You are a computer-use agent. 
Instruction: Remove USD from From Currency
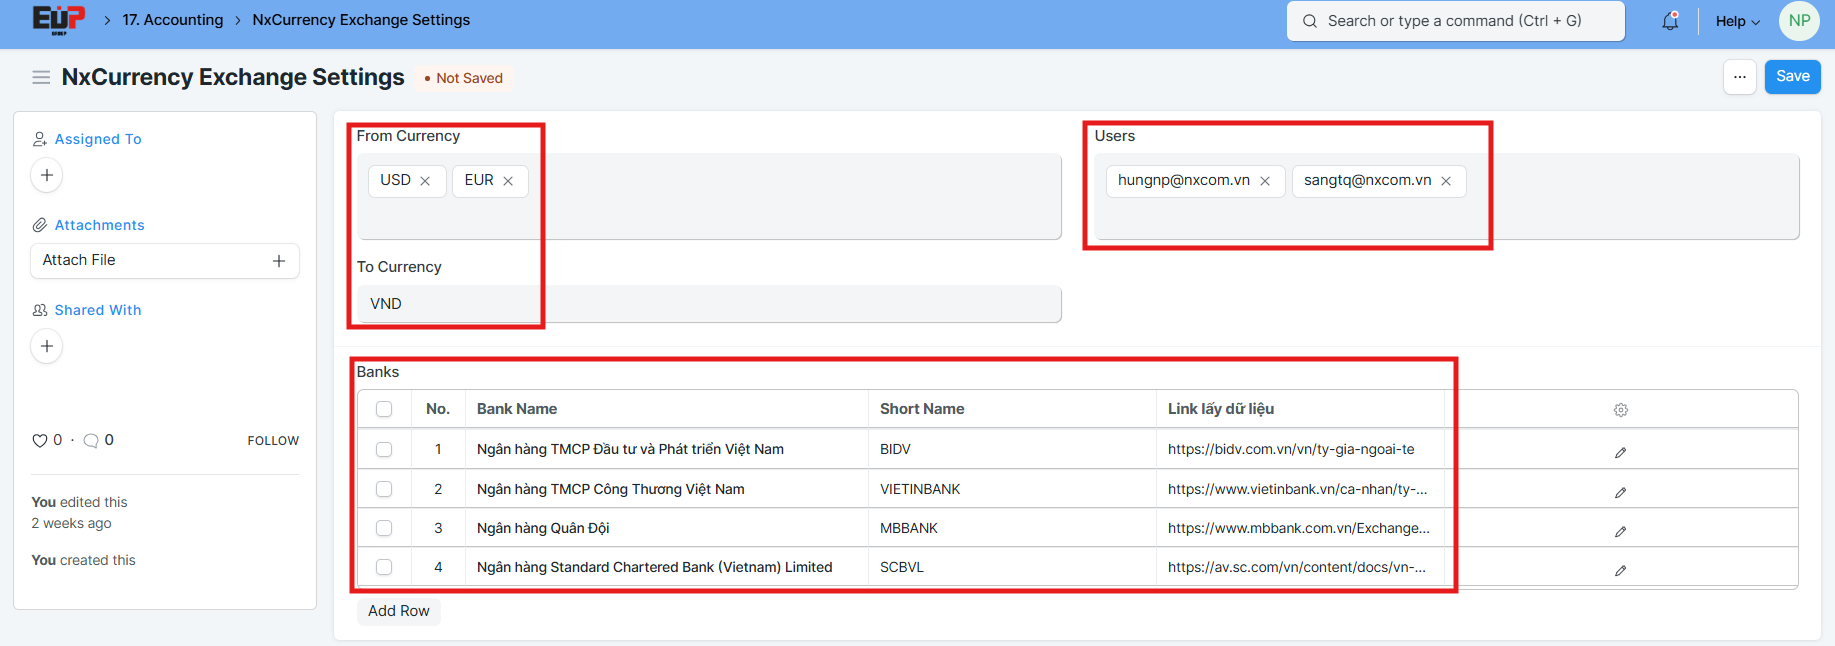click(x=425, y=181)
